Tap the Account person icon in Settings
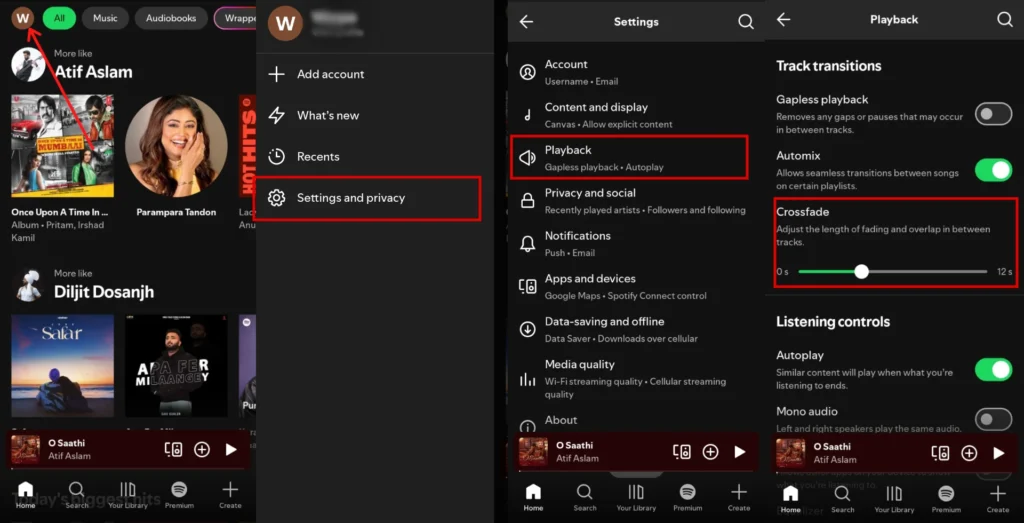This screenshot has height=523, width=1024. click(x=528, y=72)
